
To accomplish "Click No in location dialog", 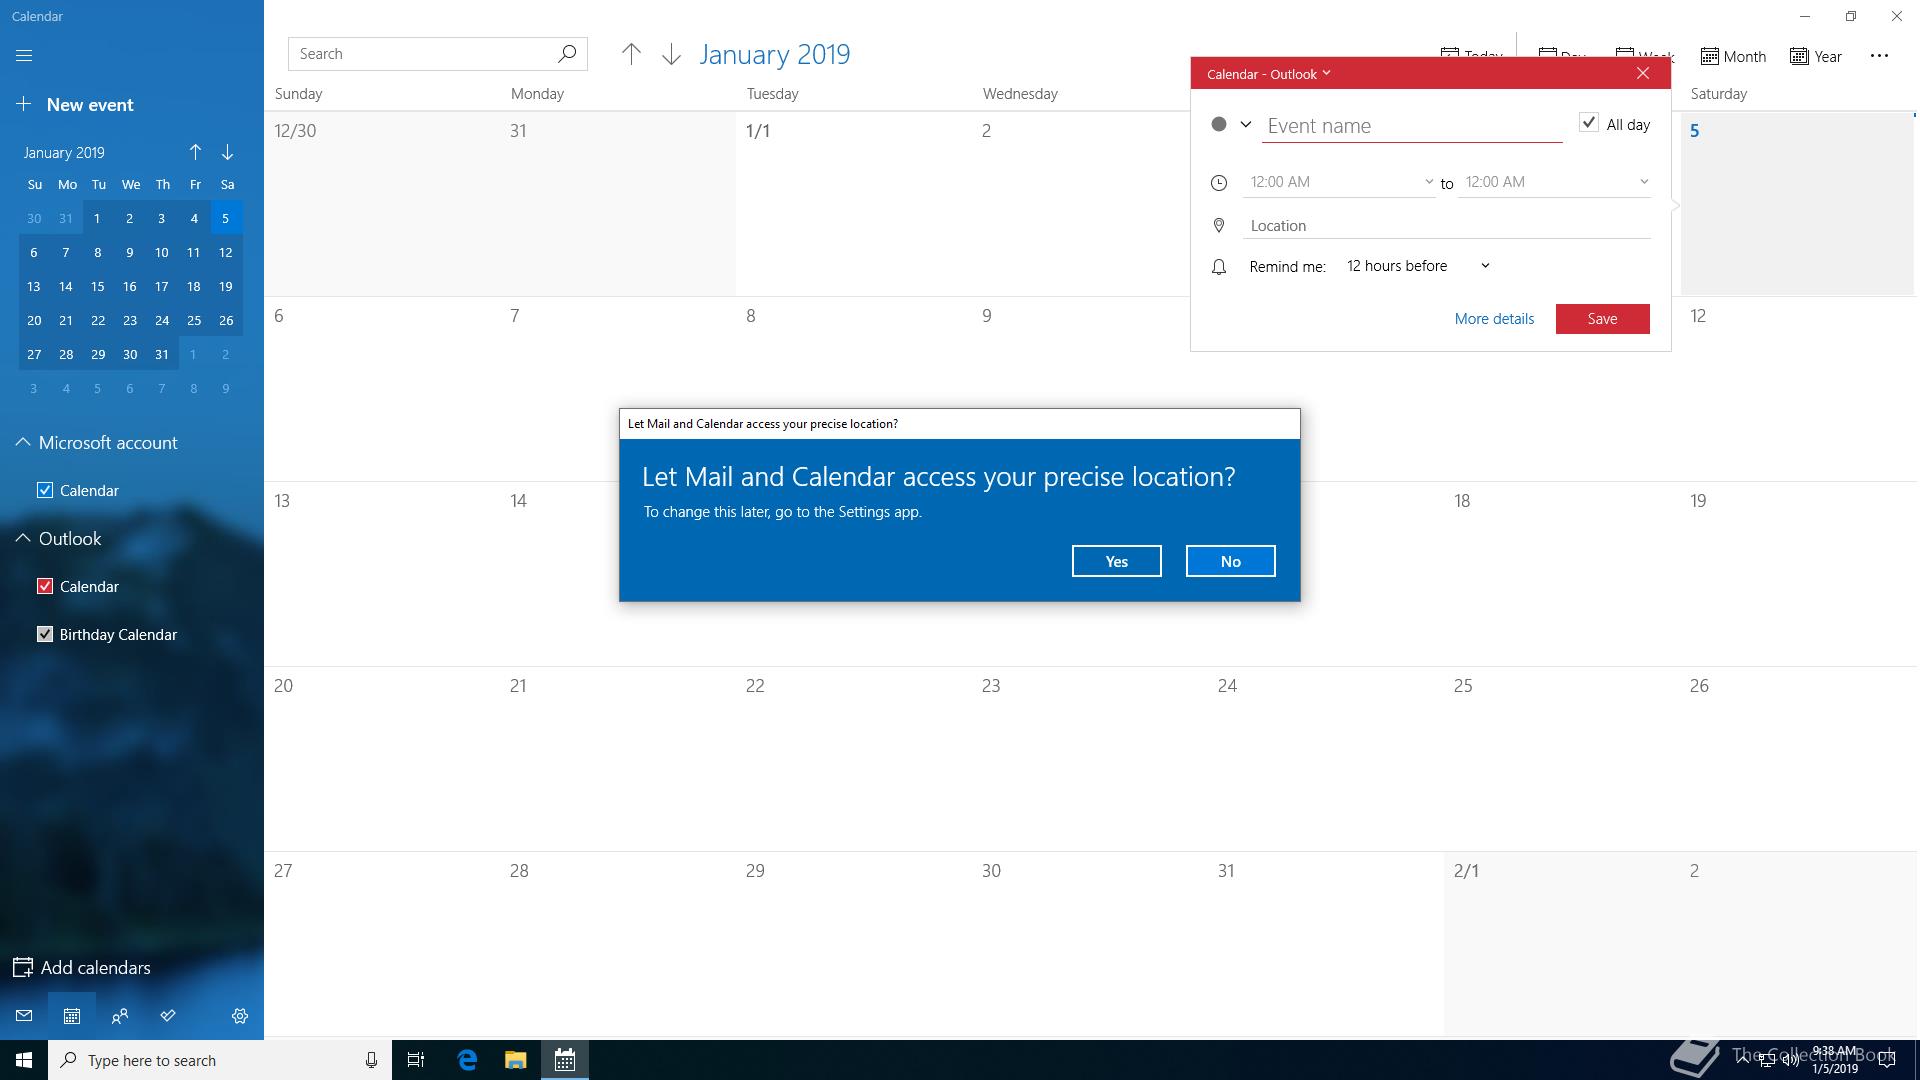I will 1230,561.
